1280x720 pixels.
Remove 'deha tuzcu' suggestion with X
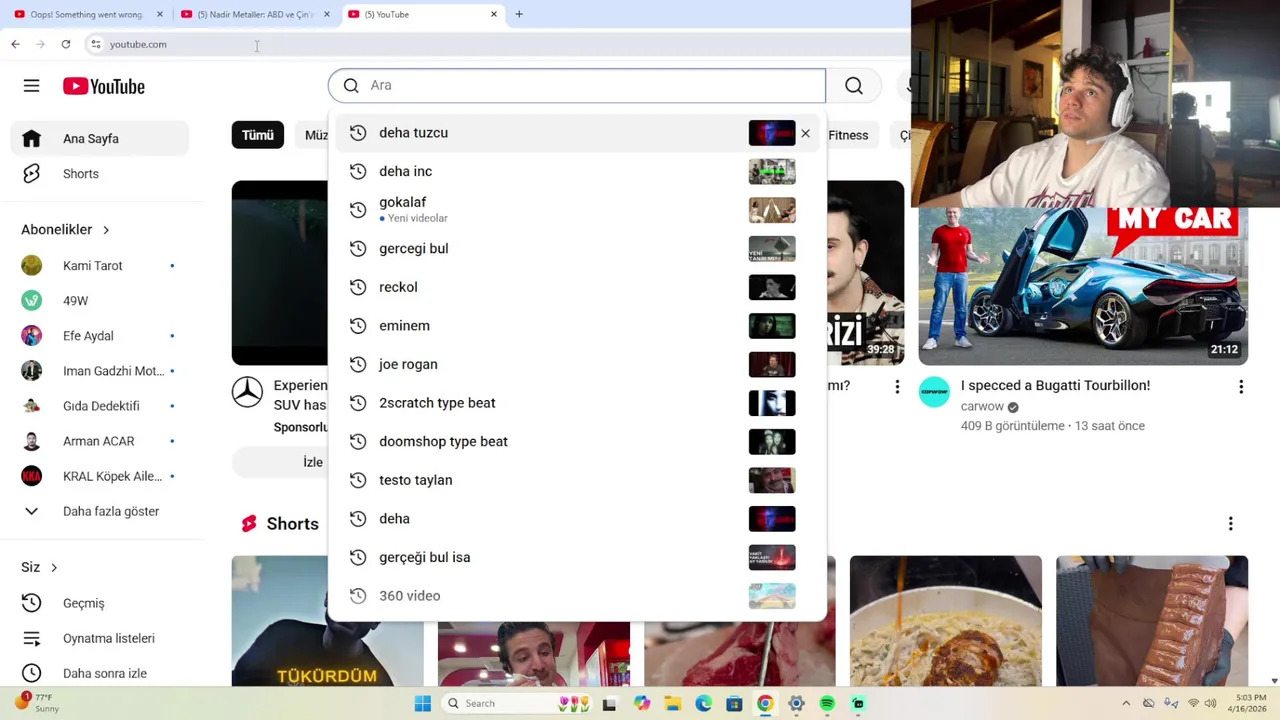(805, 133)
